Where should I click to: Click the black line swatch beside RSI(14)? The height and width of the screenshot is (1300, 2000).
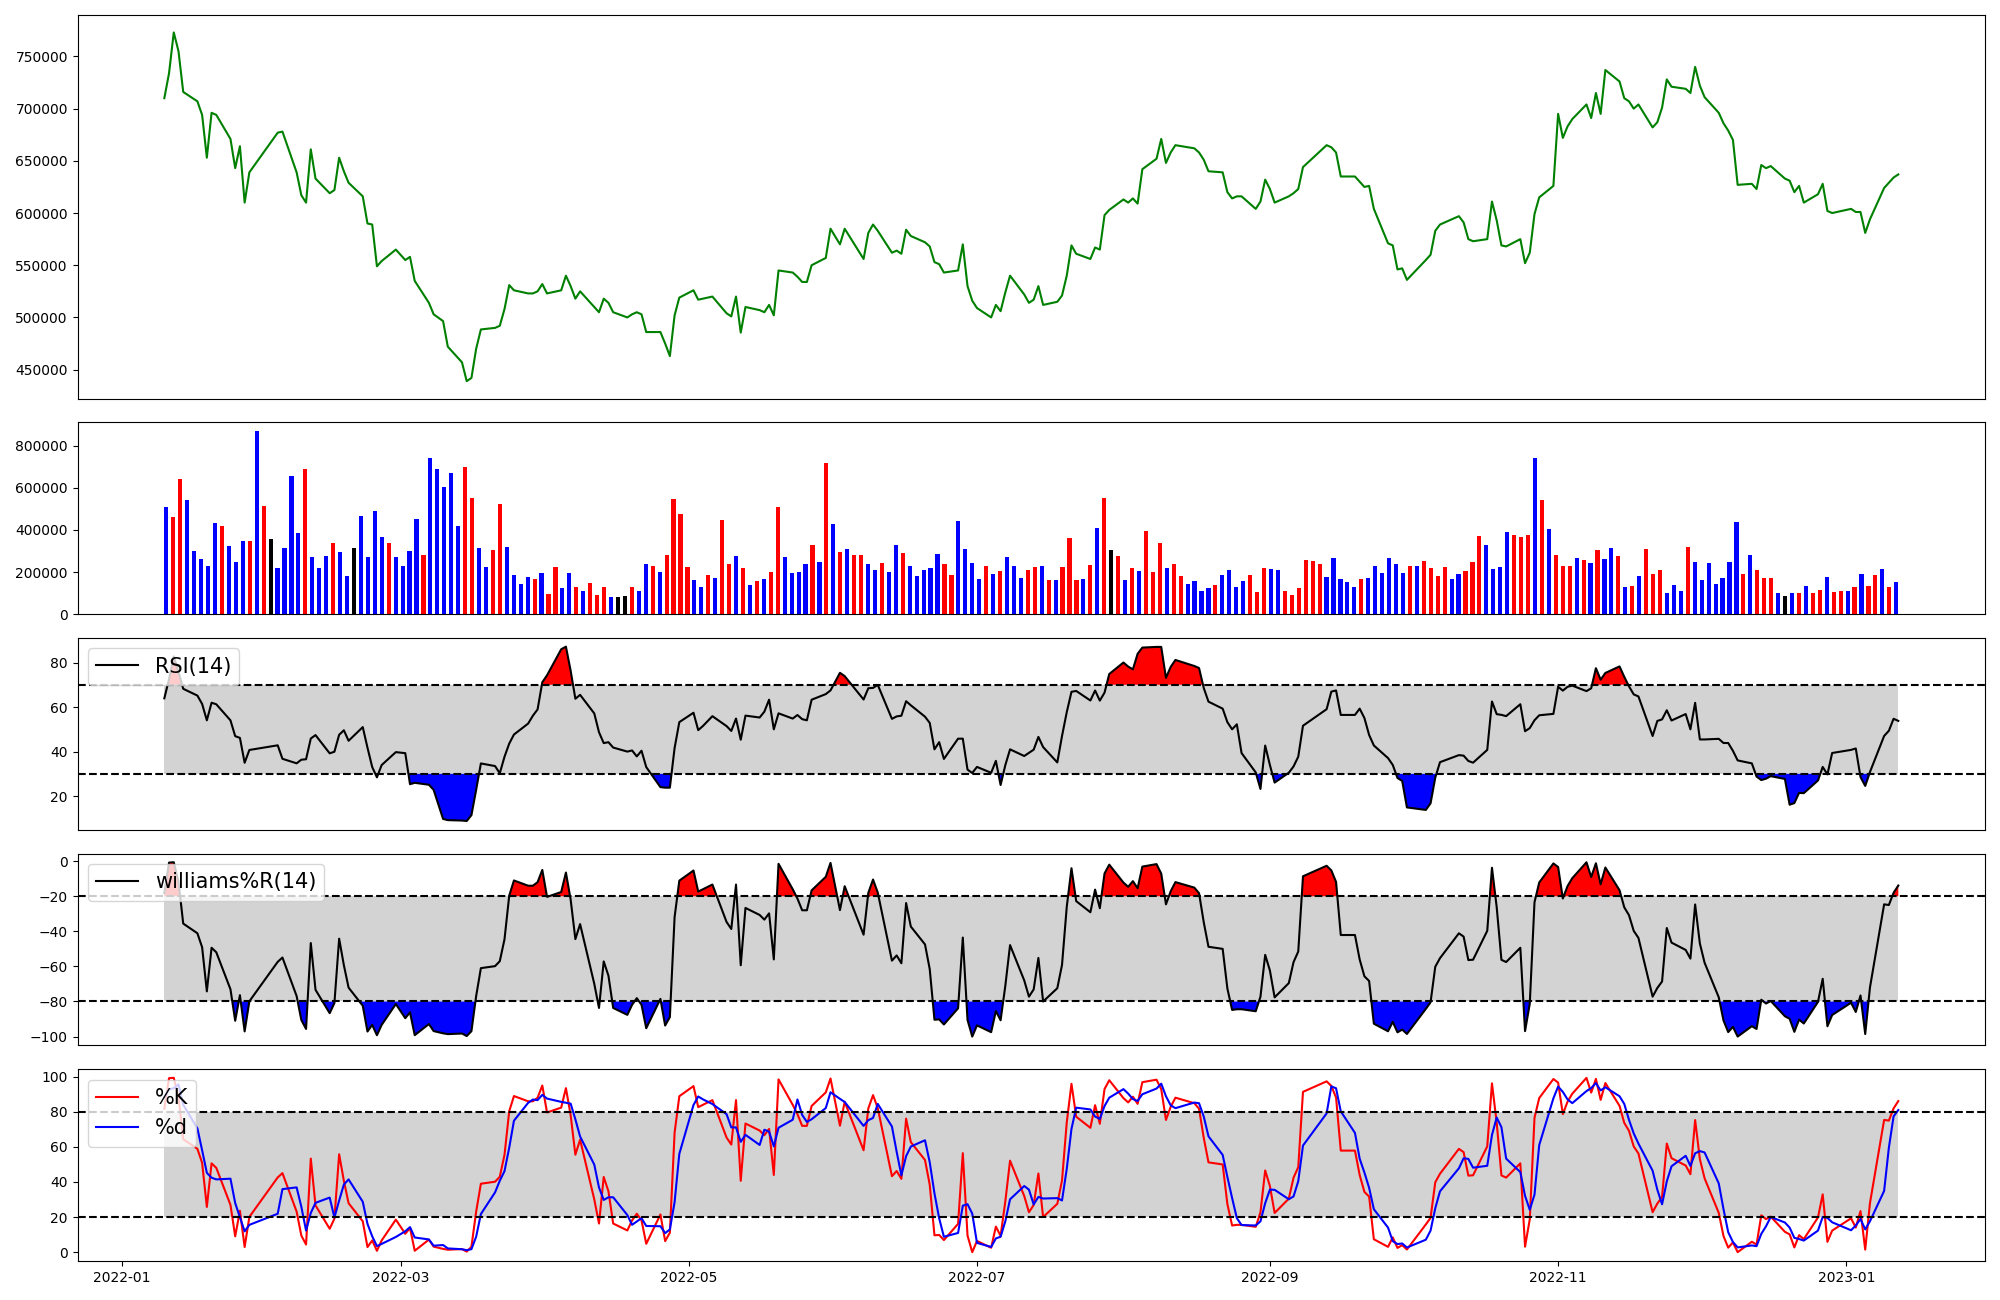(117, 666)
